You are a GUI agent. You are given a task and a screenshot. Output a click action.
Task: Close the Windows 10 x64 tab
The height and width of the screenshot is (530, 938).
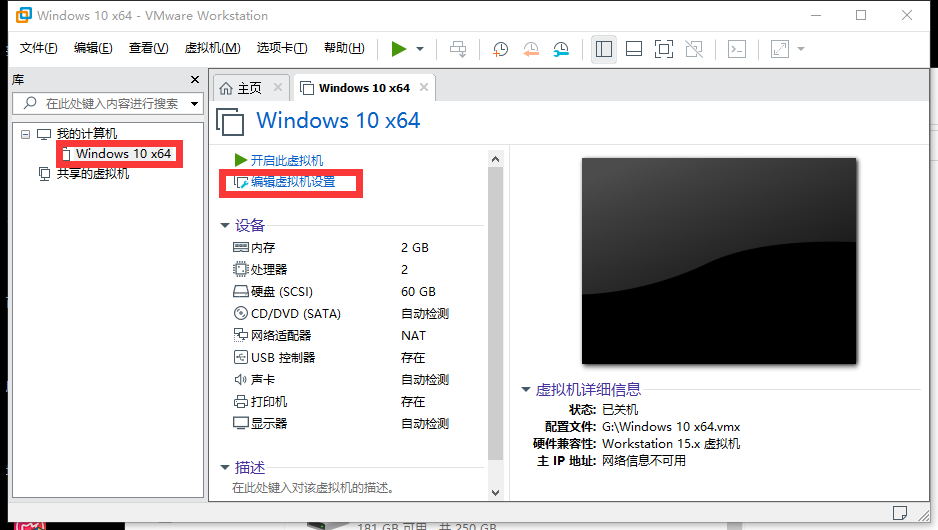[x=424, y=87]
